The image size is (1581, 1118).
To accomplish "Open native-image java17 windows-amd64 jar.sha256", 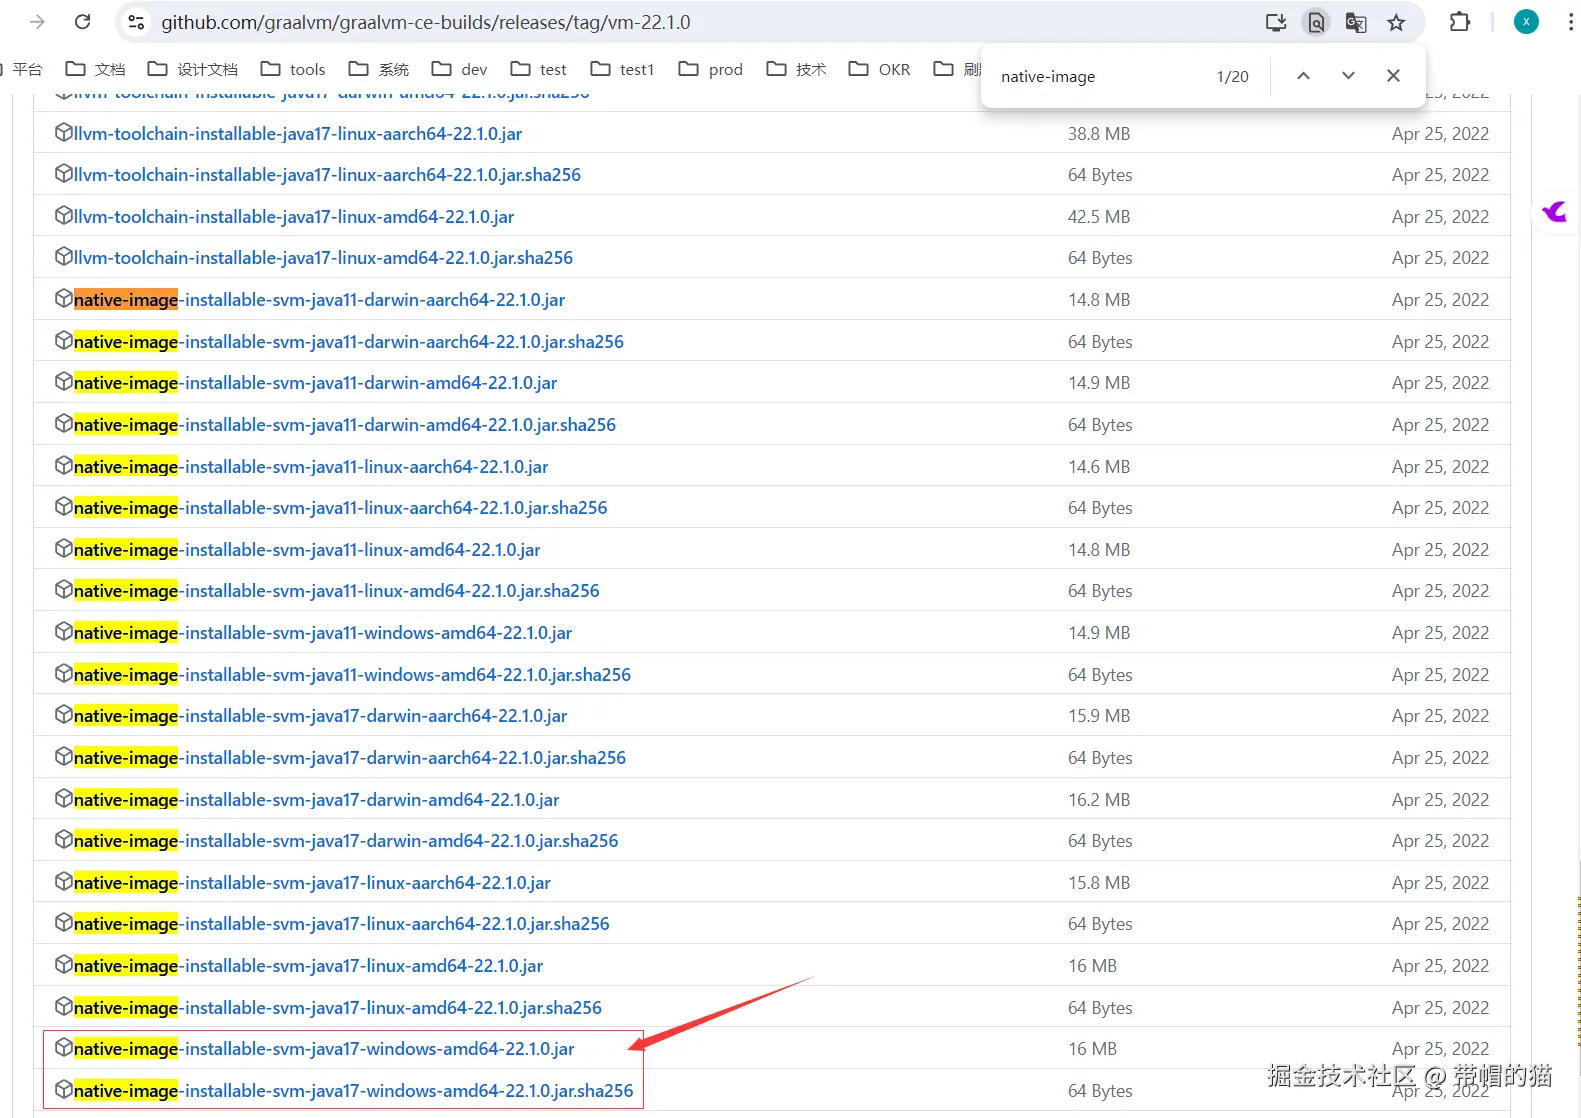I will [x=354, y=1091].
